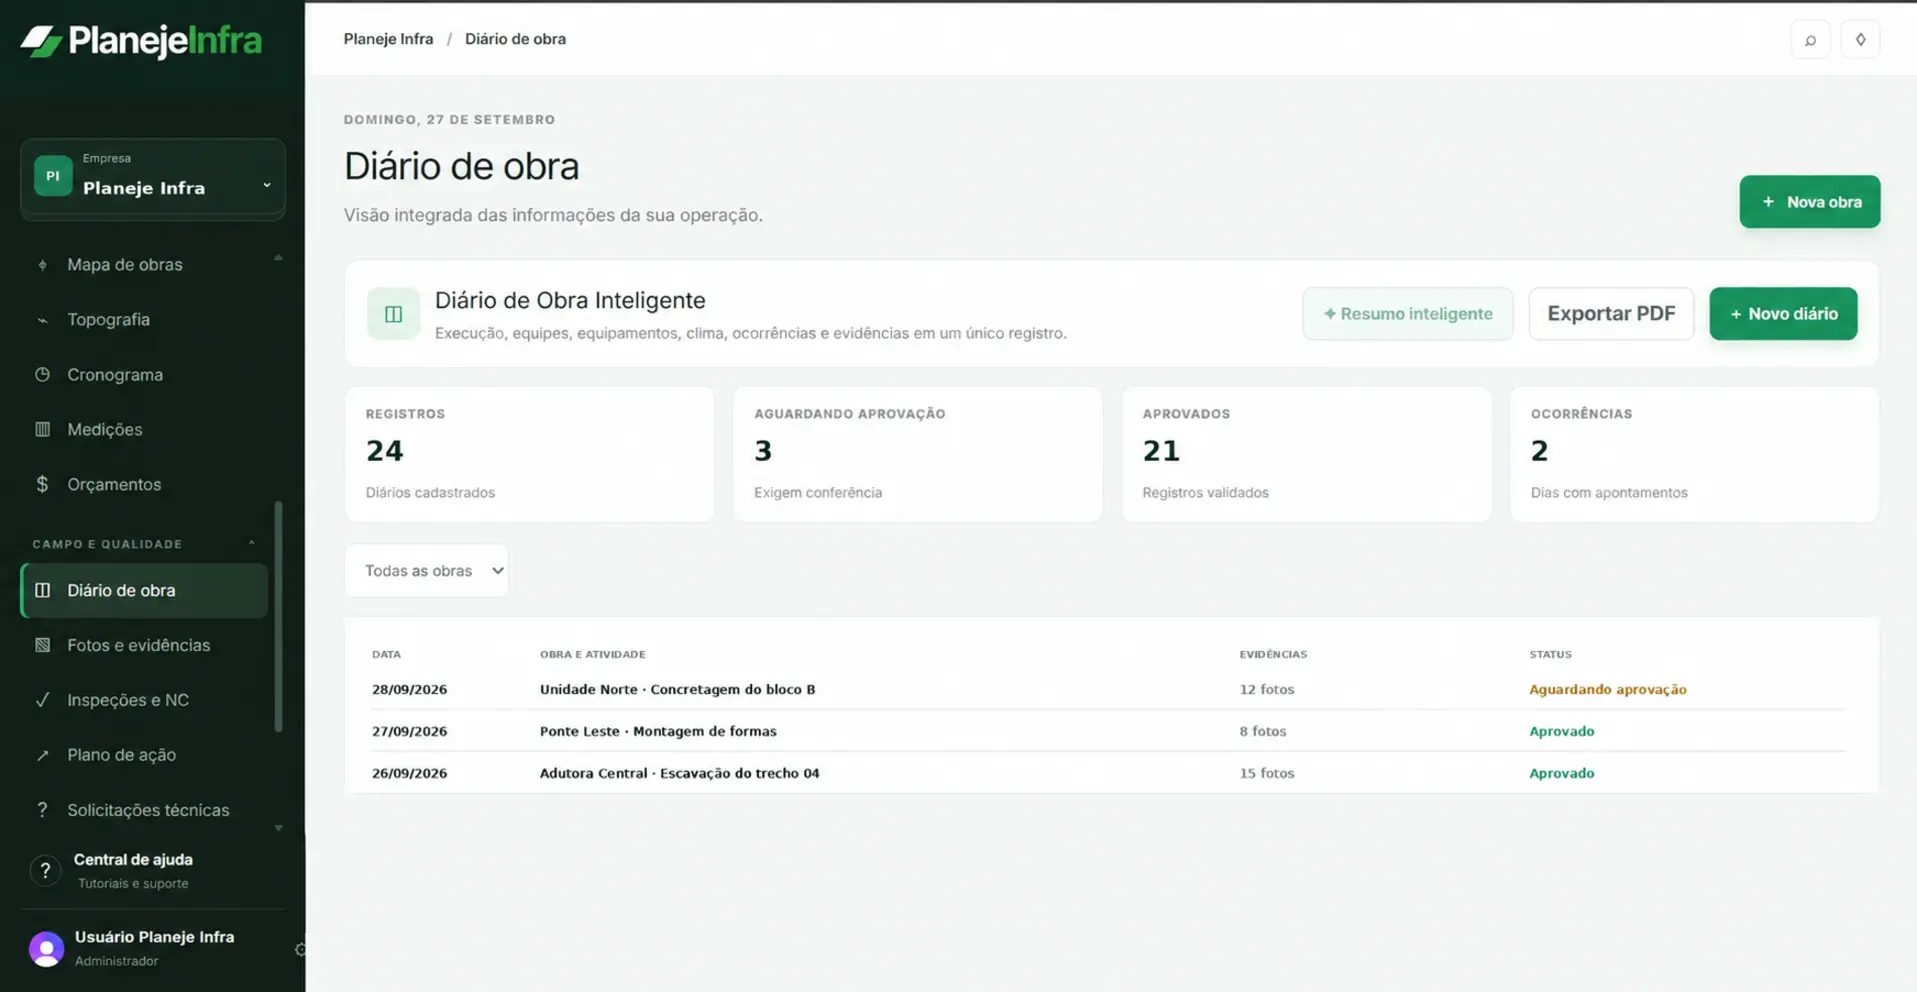
Task: Click the Medições grid icon
Action: coord(42,430)
